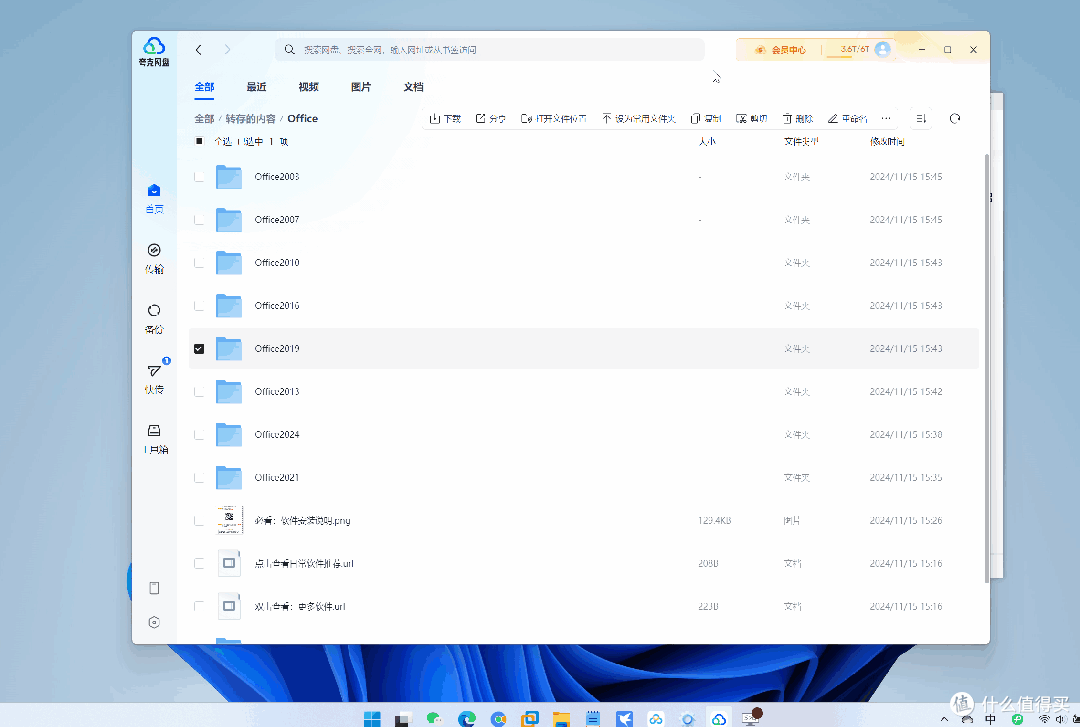Image resolution: width=1080 pixels, height=727 pixels.
Task: Switch to the 图片 tab
Action: 361,87
